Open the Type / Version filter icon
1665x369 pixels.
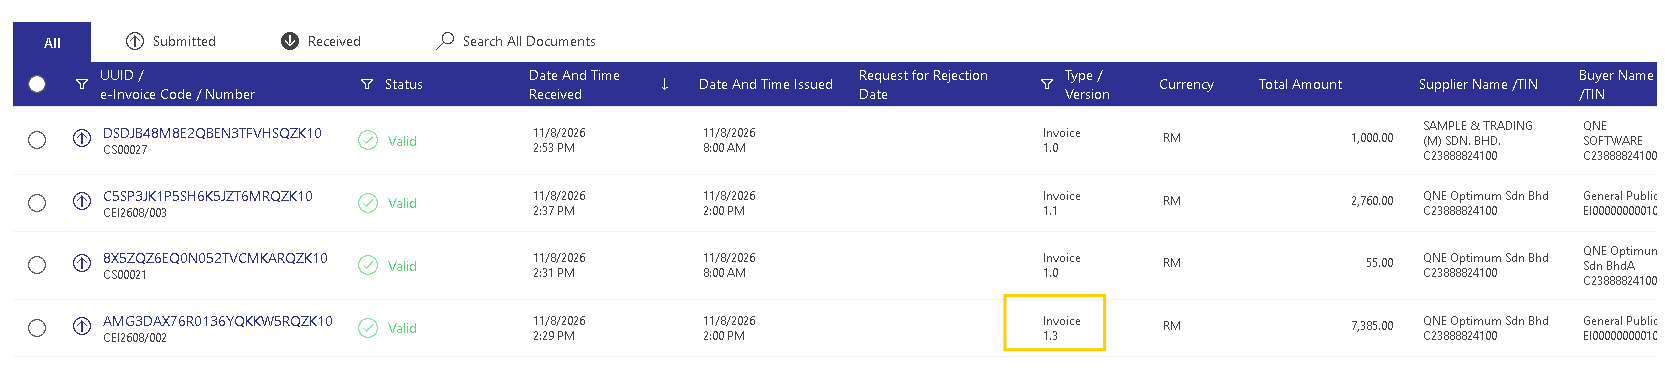click(x=1047, y=84)
